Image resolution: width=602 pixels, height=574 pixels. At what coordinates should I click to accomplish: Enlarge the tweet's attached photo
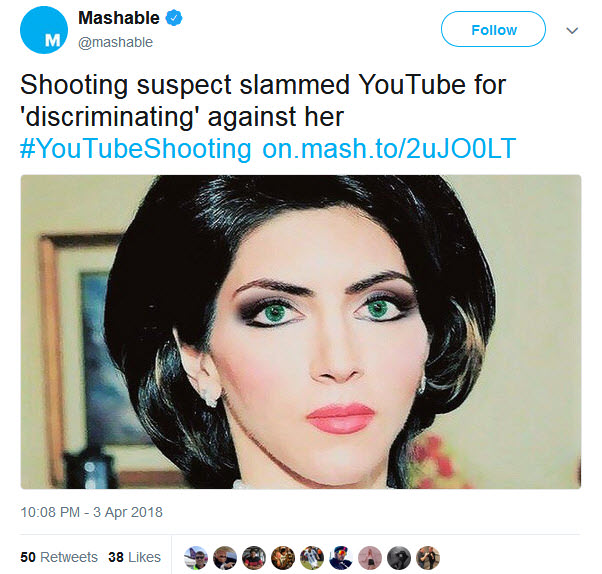point(301,332)
